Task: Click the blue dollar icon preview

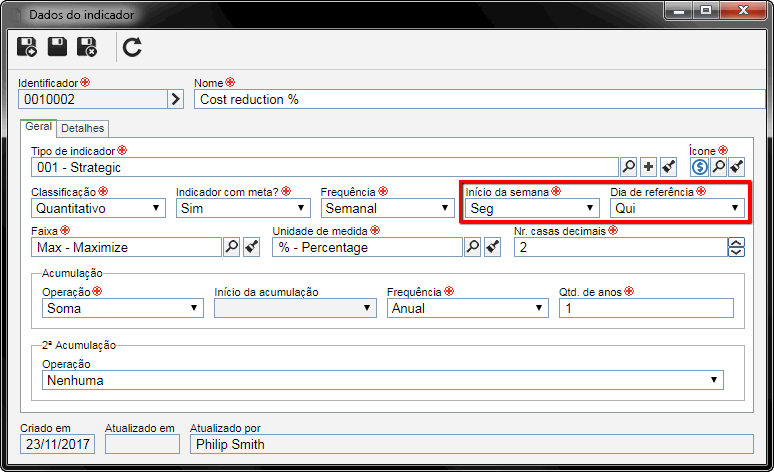Action: (x=699, y=167)
